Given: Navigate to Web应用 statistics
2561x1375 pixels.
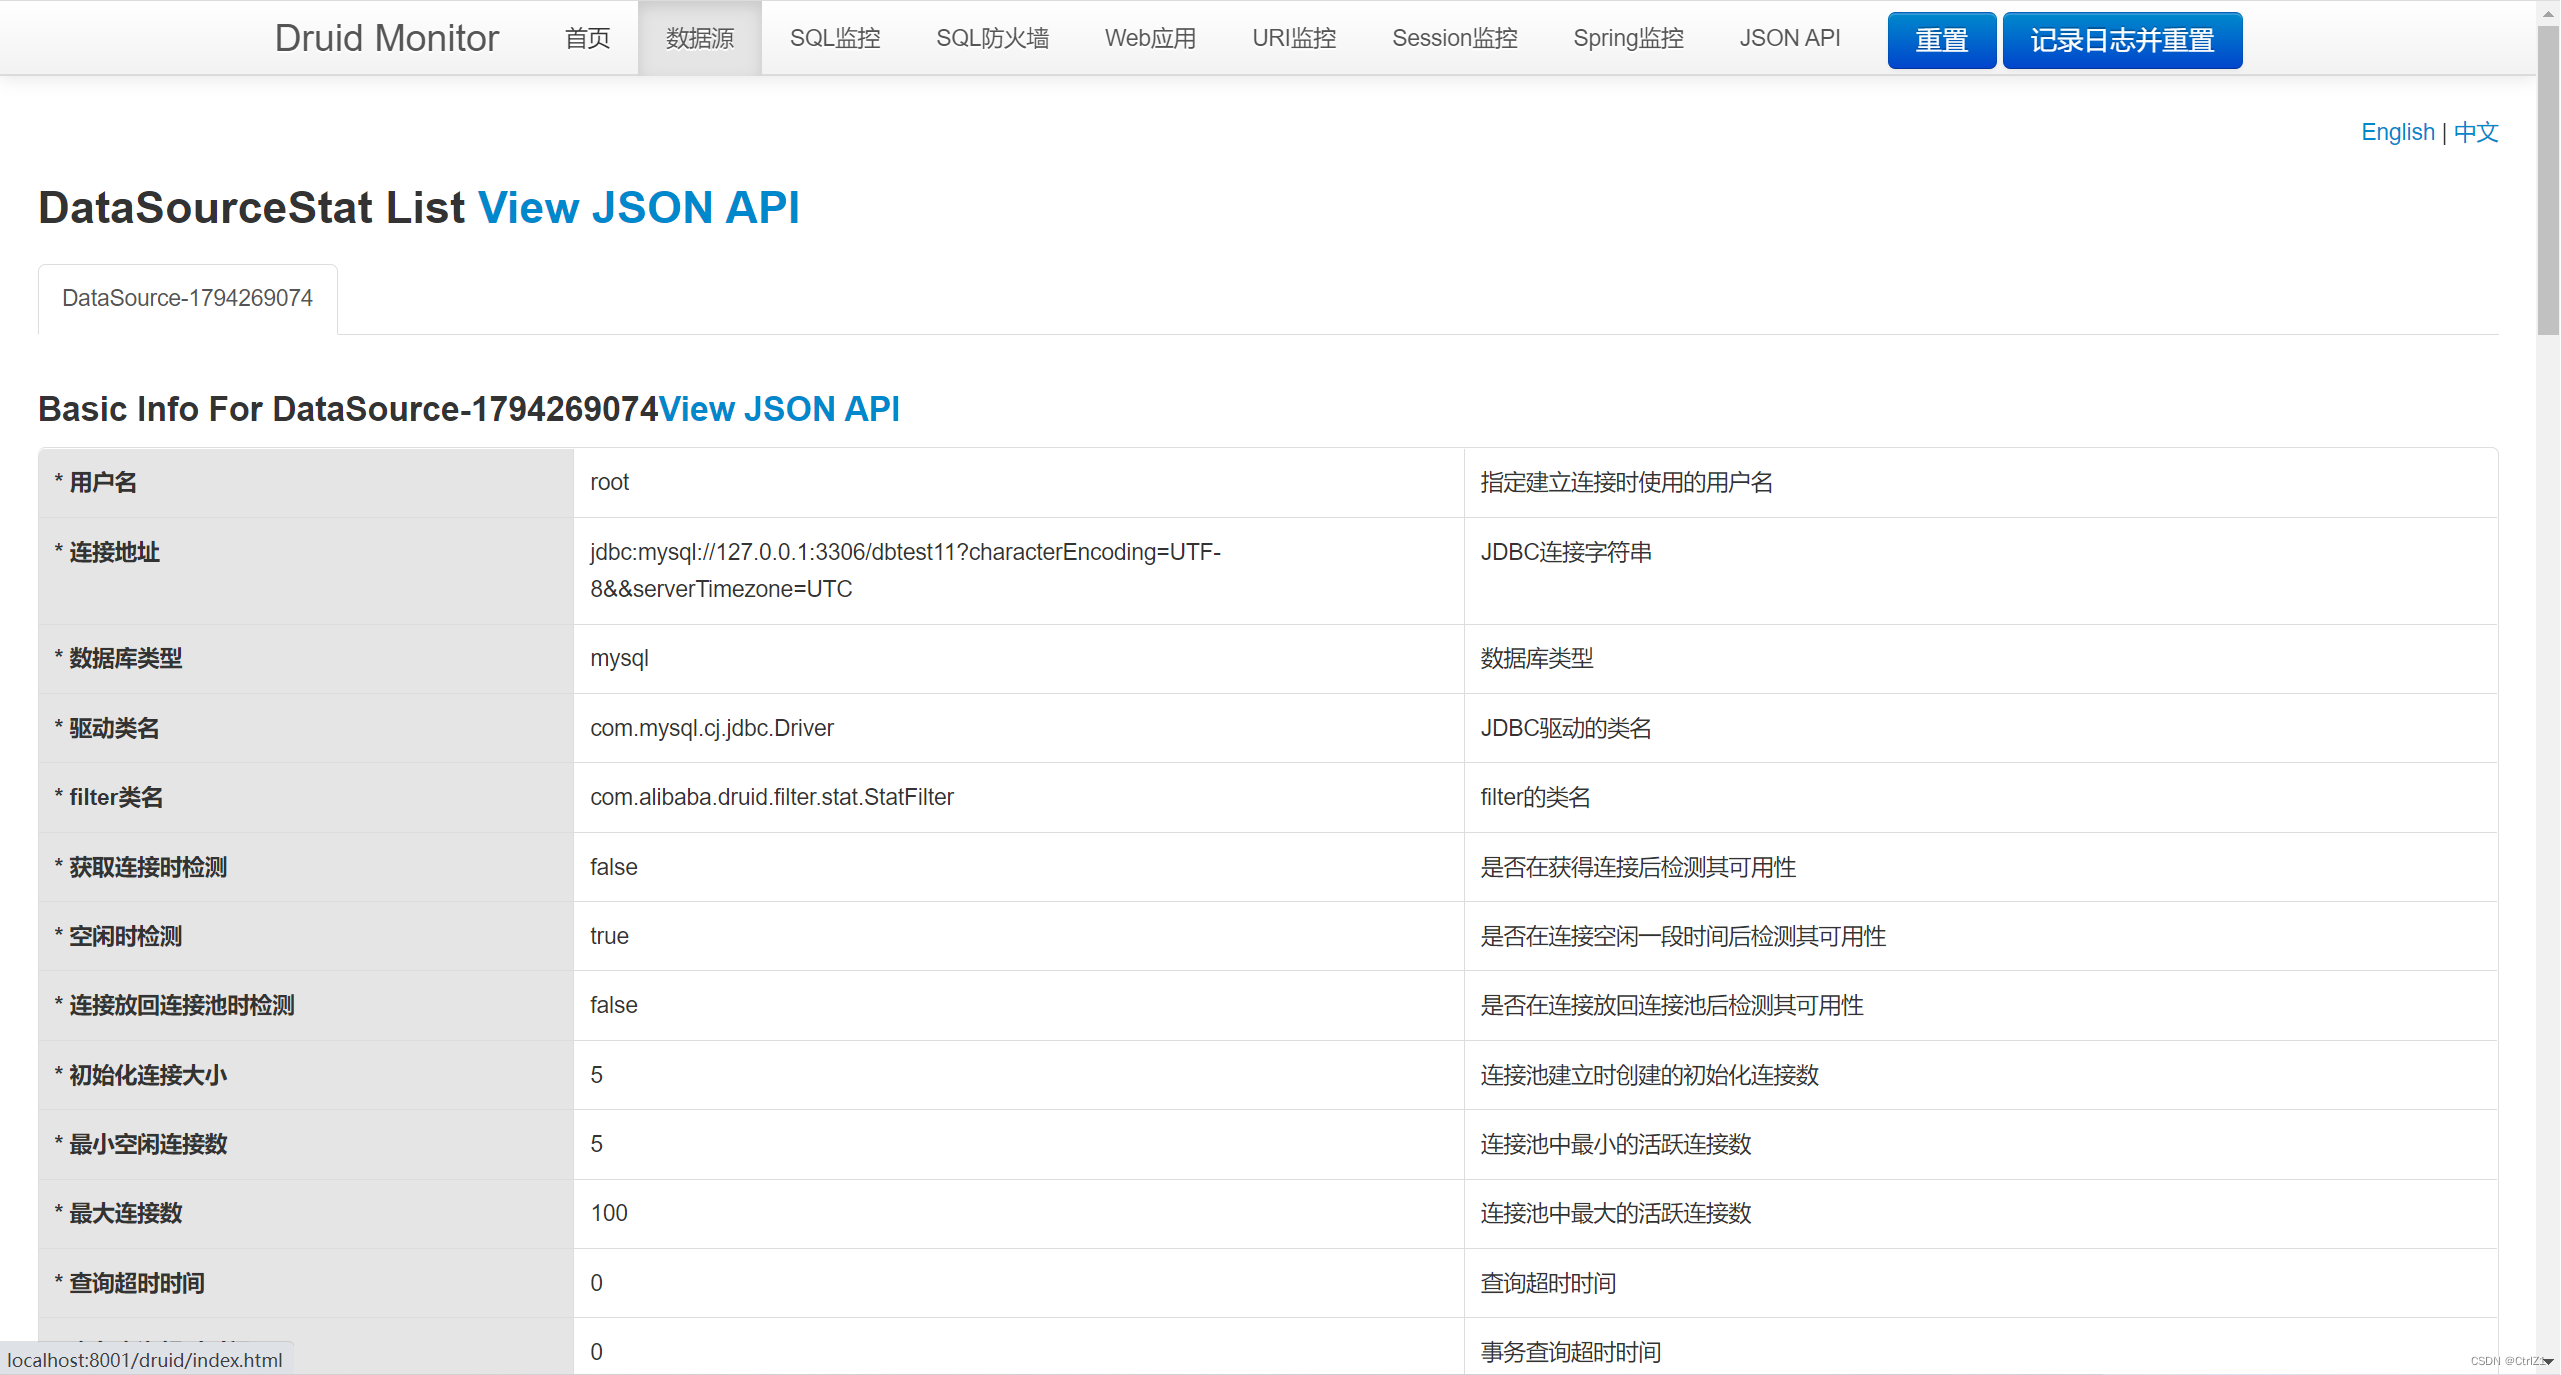Looking at the screenshot, I should [x=1149, y=38].
